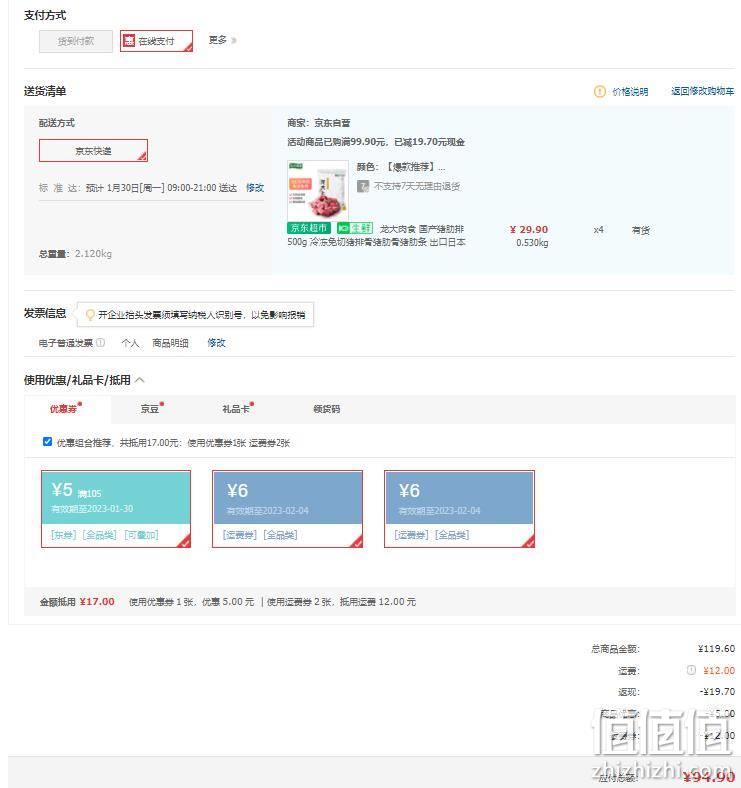Click 返回修改购物车 link
The width and height of the screenshot is (741, 788).
pyautogui.click(x=702, y=91)
